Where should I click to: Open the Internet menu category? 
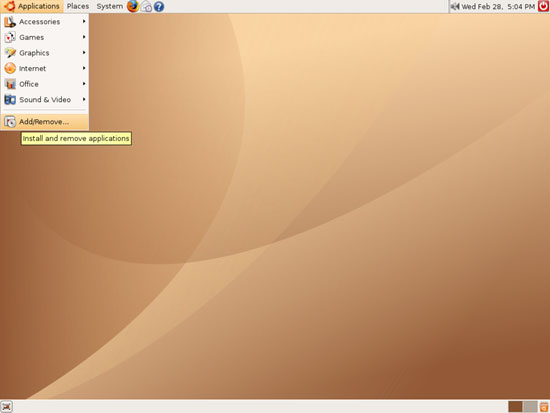coord(45,68)
